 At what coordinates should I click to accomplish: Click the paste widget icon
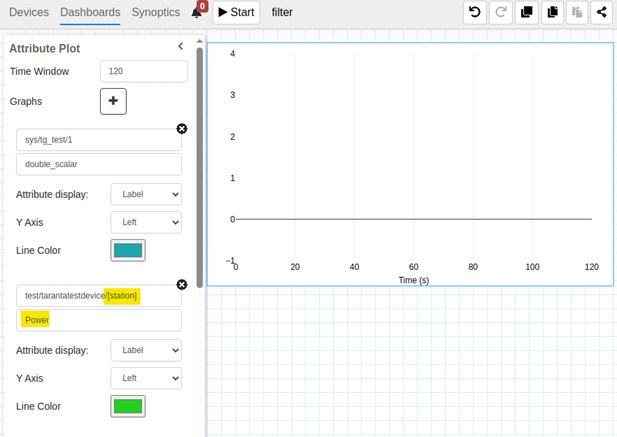[x=577, y=12]
